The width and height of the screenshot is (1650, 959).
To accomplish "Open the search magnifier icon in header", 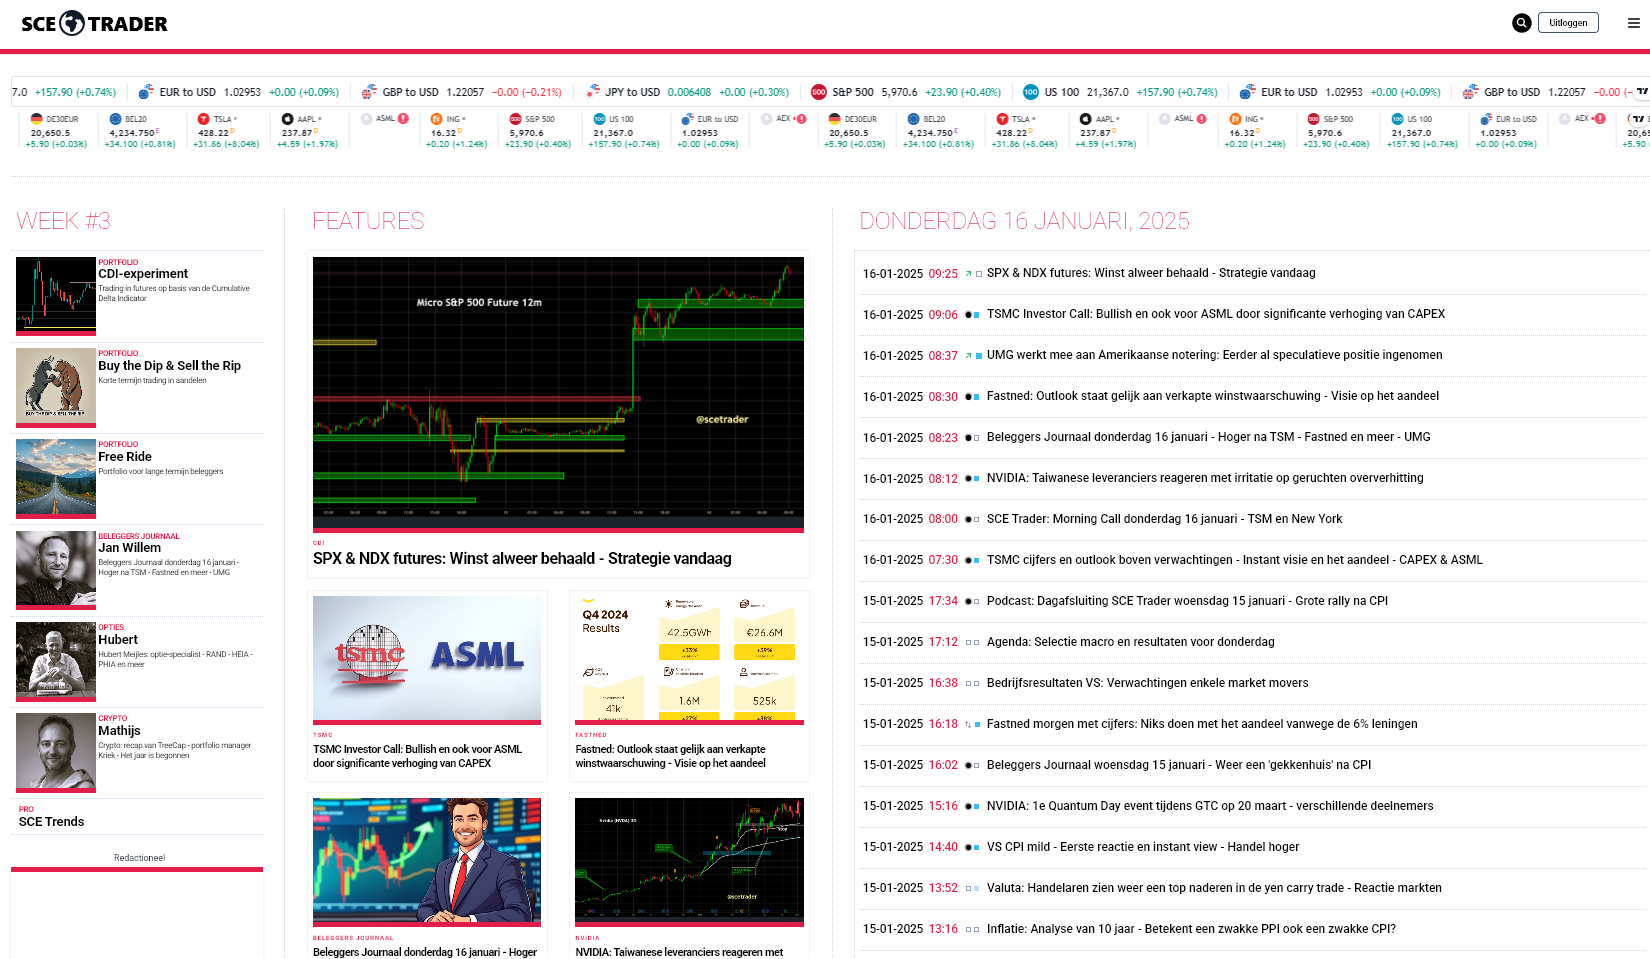I will point(1521,23).
